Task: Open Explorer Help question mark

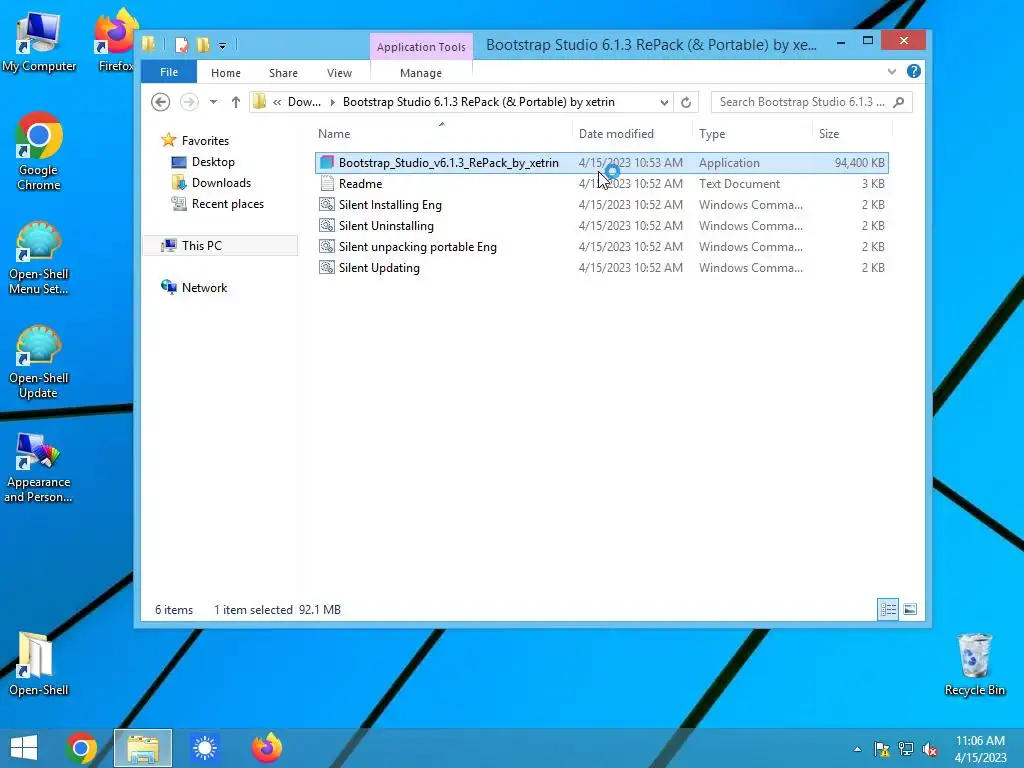Action: pos(914,71)
